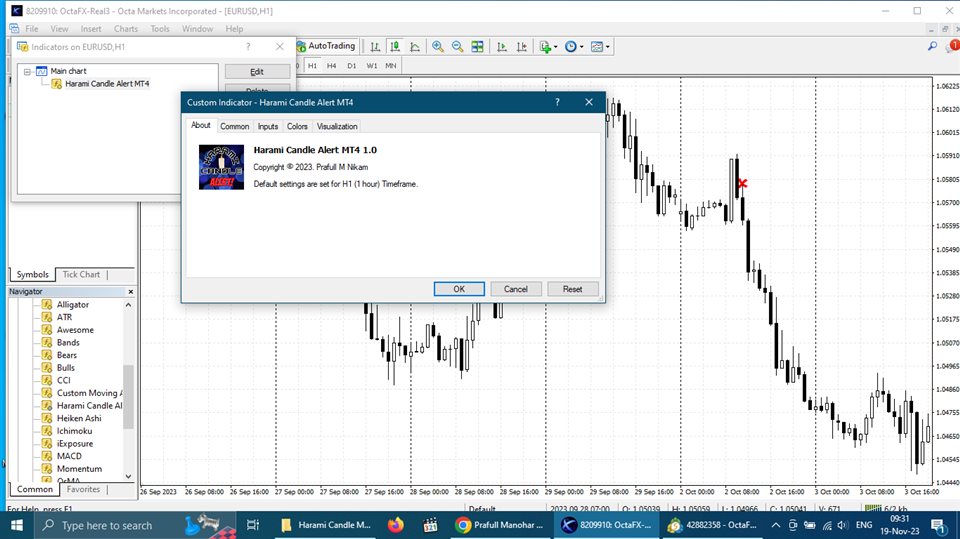
Task: Open Windows Start menu
Action: [x=17, y=525]
